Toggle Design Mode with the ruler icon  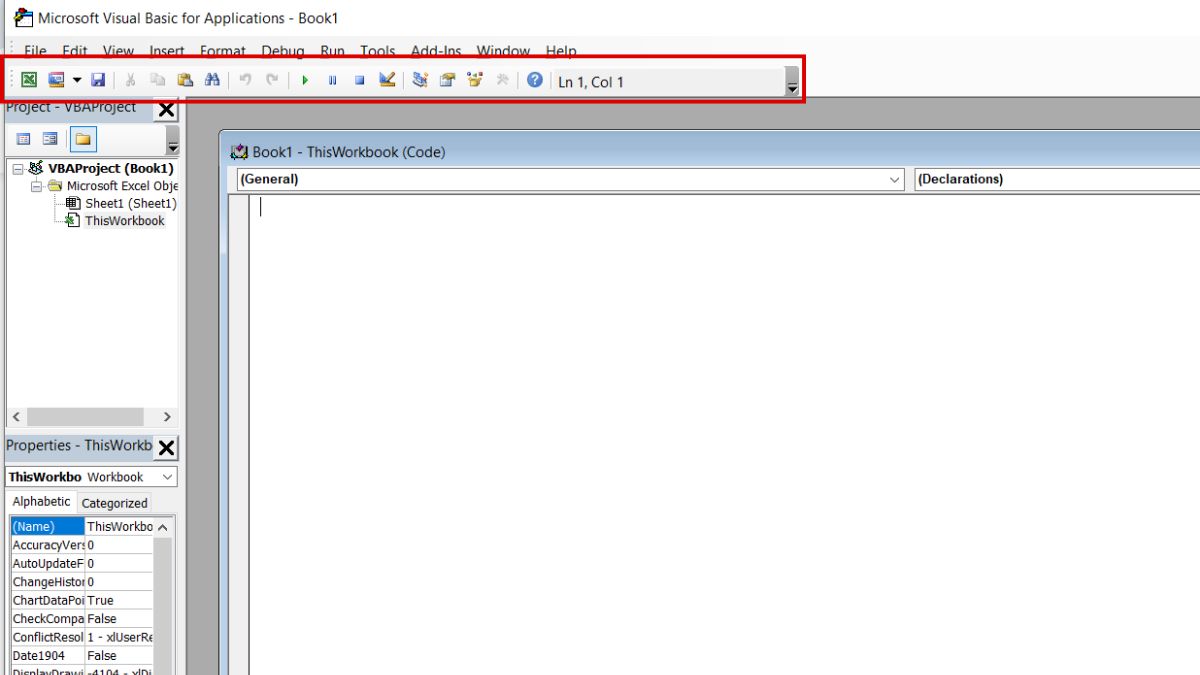click(387, 81)
